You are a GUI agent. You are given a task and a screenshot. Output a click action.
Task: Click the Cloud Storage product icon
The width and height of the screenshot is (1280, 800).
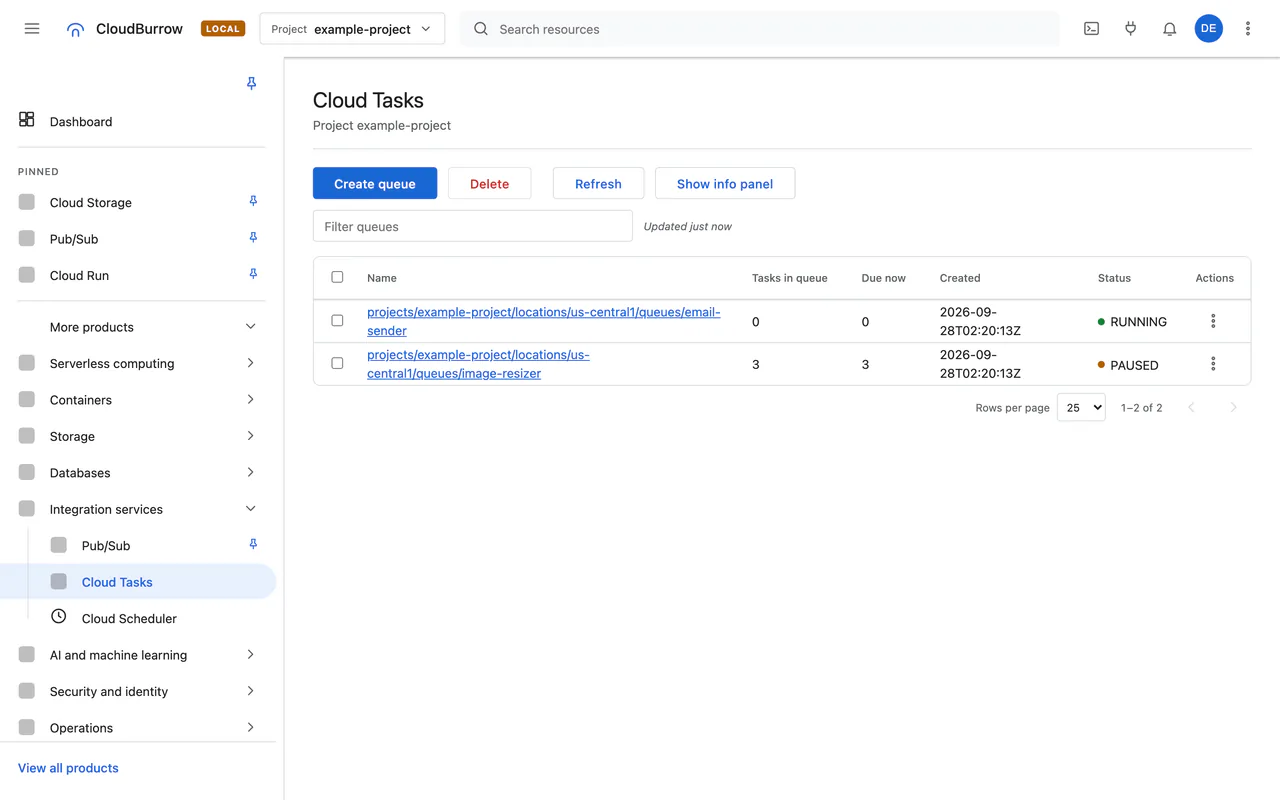pos(27,202)
